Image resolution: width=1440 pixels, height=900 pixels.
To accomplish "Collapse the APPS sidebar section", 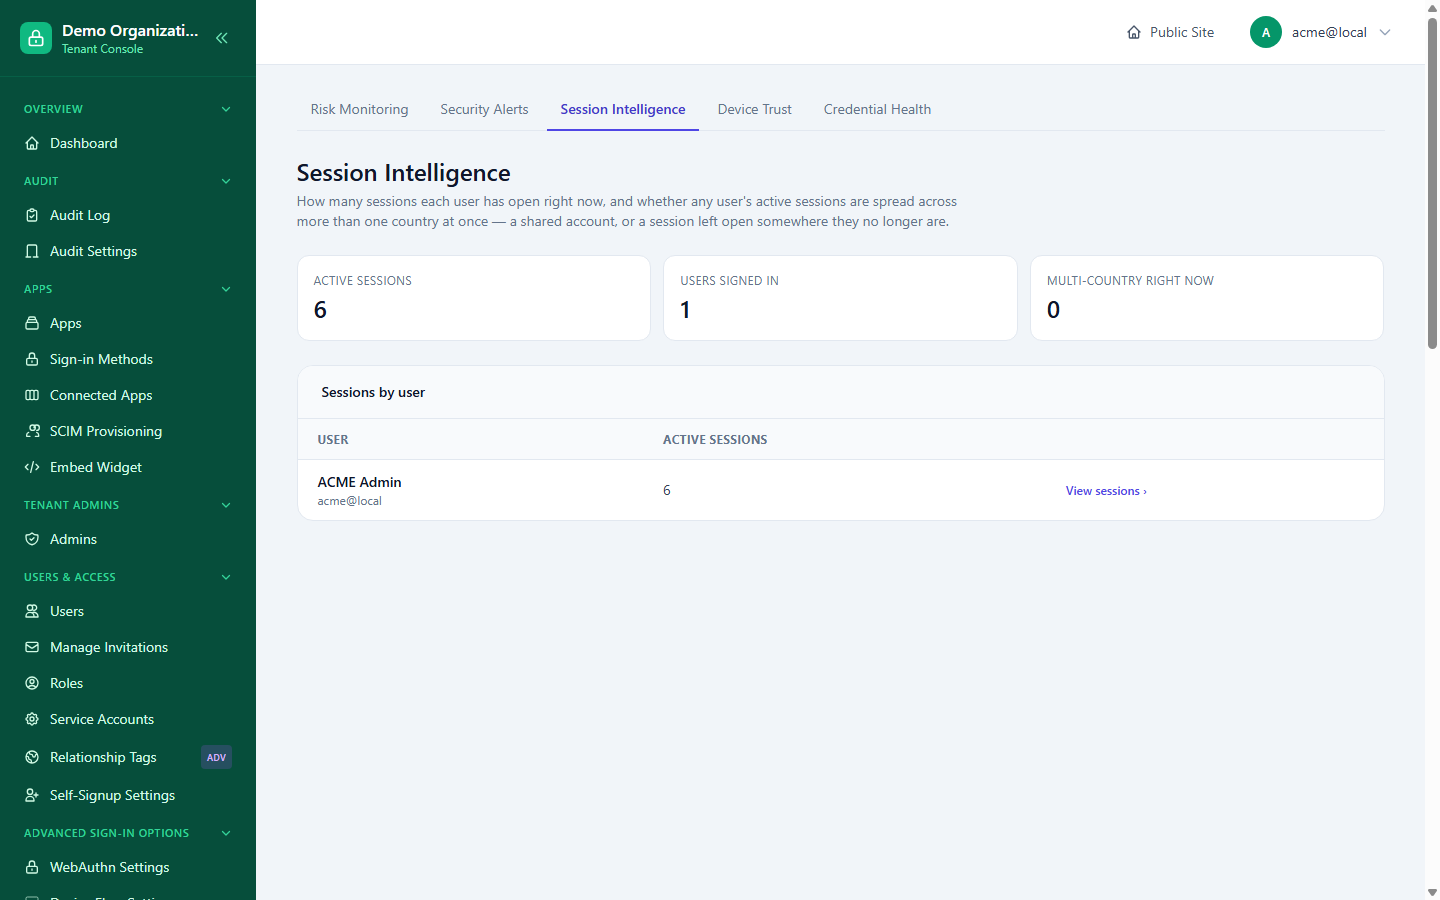I will [226, 289].
